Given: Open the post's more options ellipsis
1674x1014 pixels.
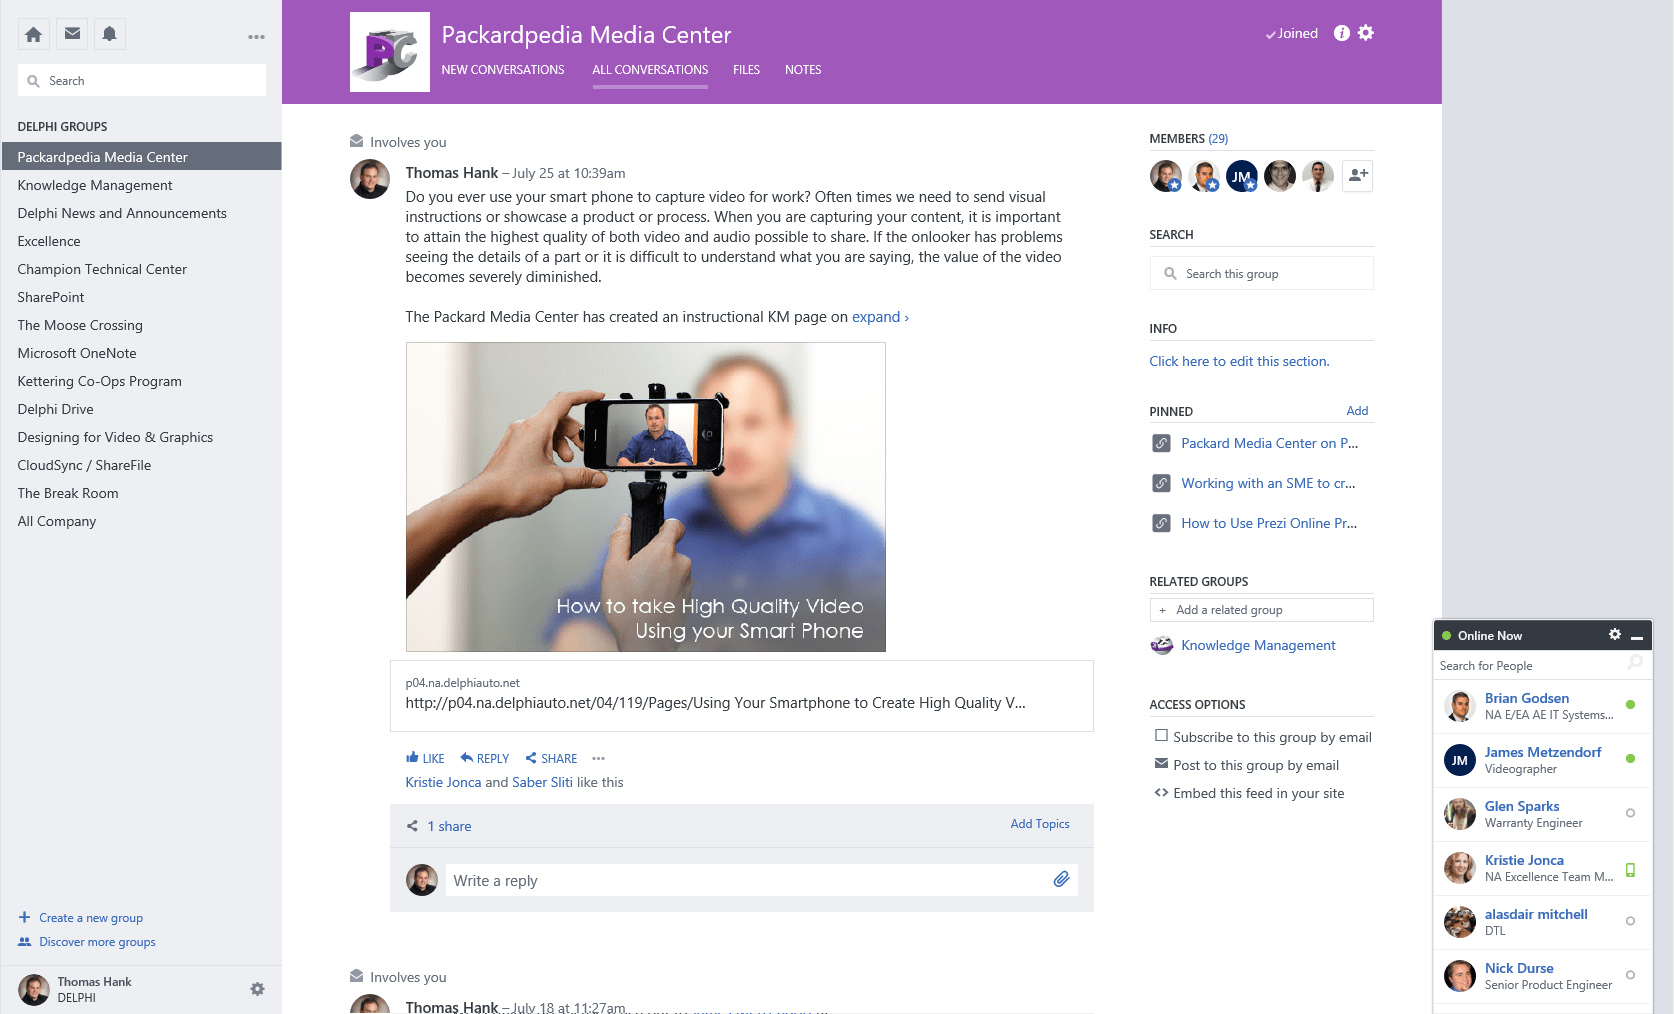Looking at the screenshot, I should pos(598,758).
